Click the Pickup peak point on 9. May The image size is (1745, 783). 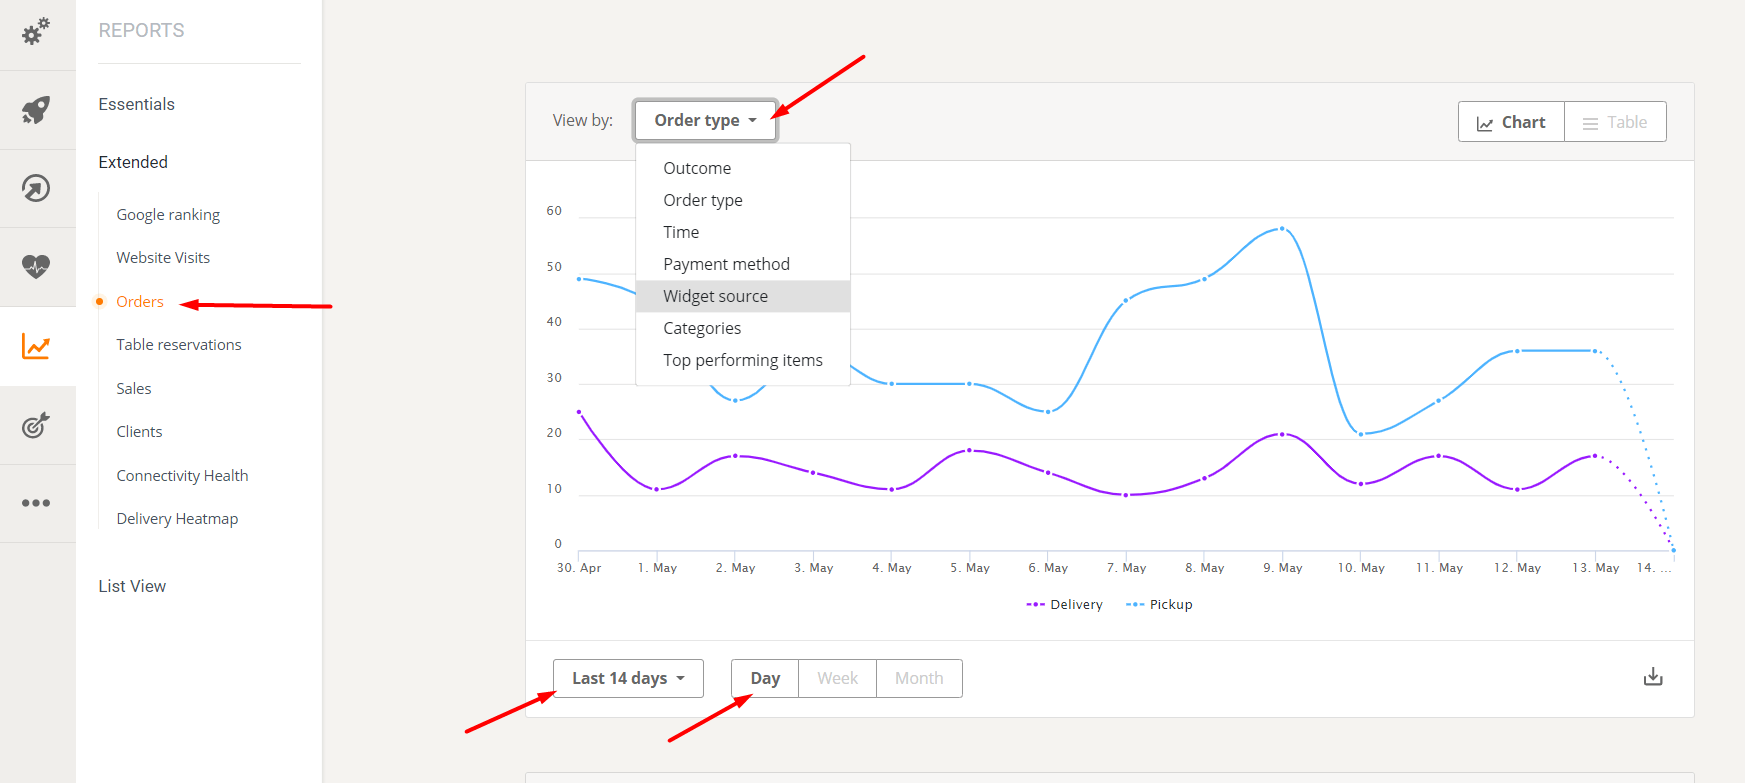[x=1282, y=229]
